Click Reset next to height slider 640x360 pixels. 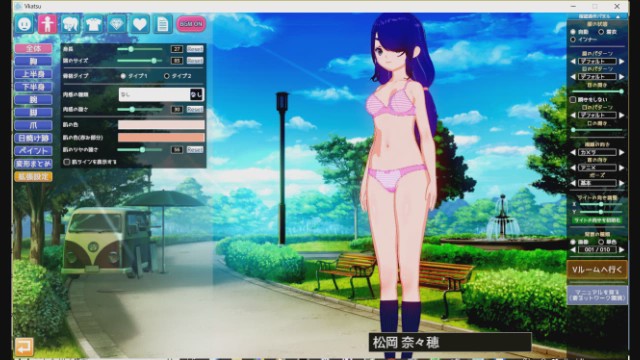tap(195, 49)
